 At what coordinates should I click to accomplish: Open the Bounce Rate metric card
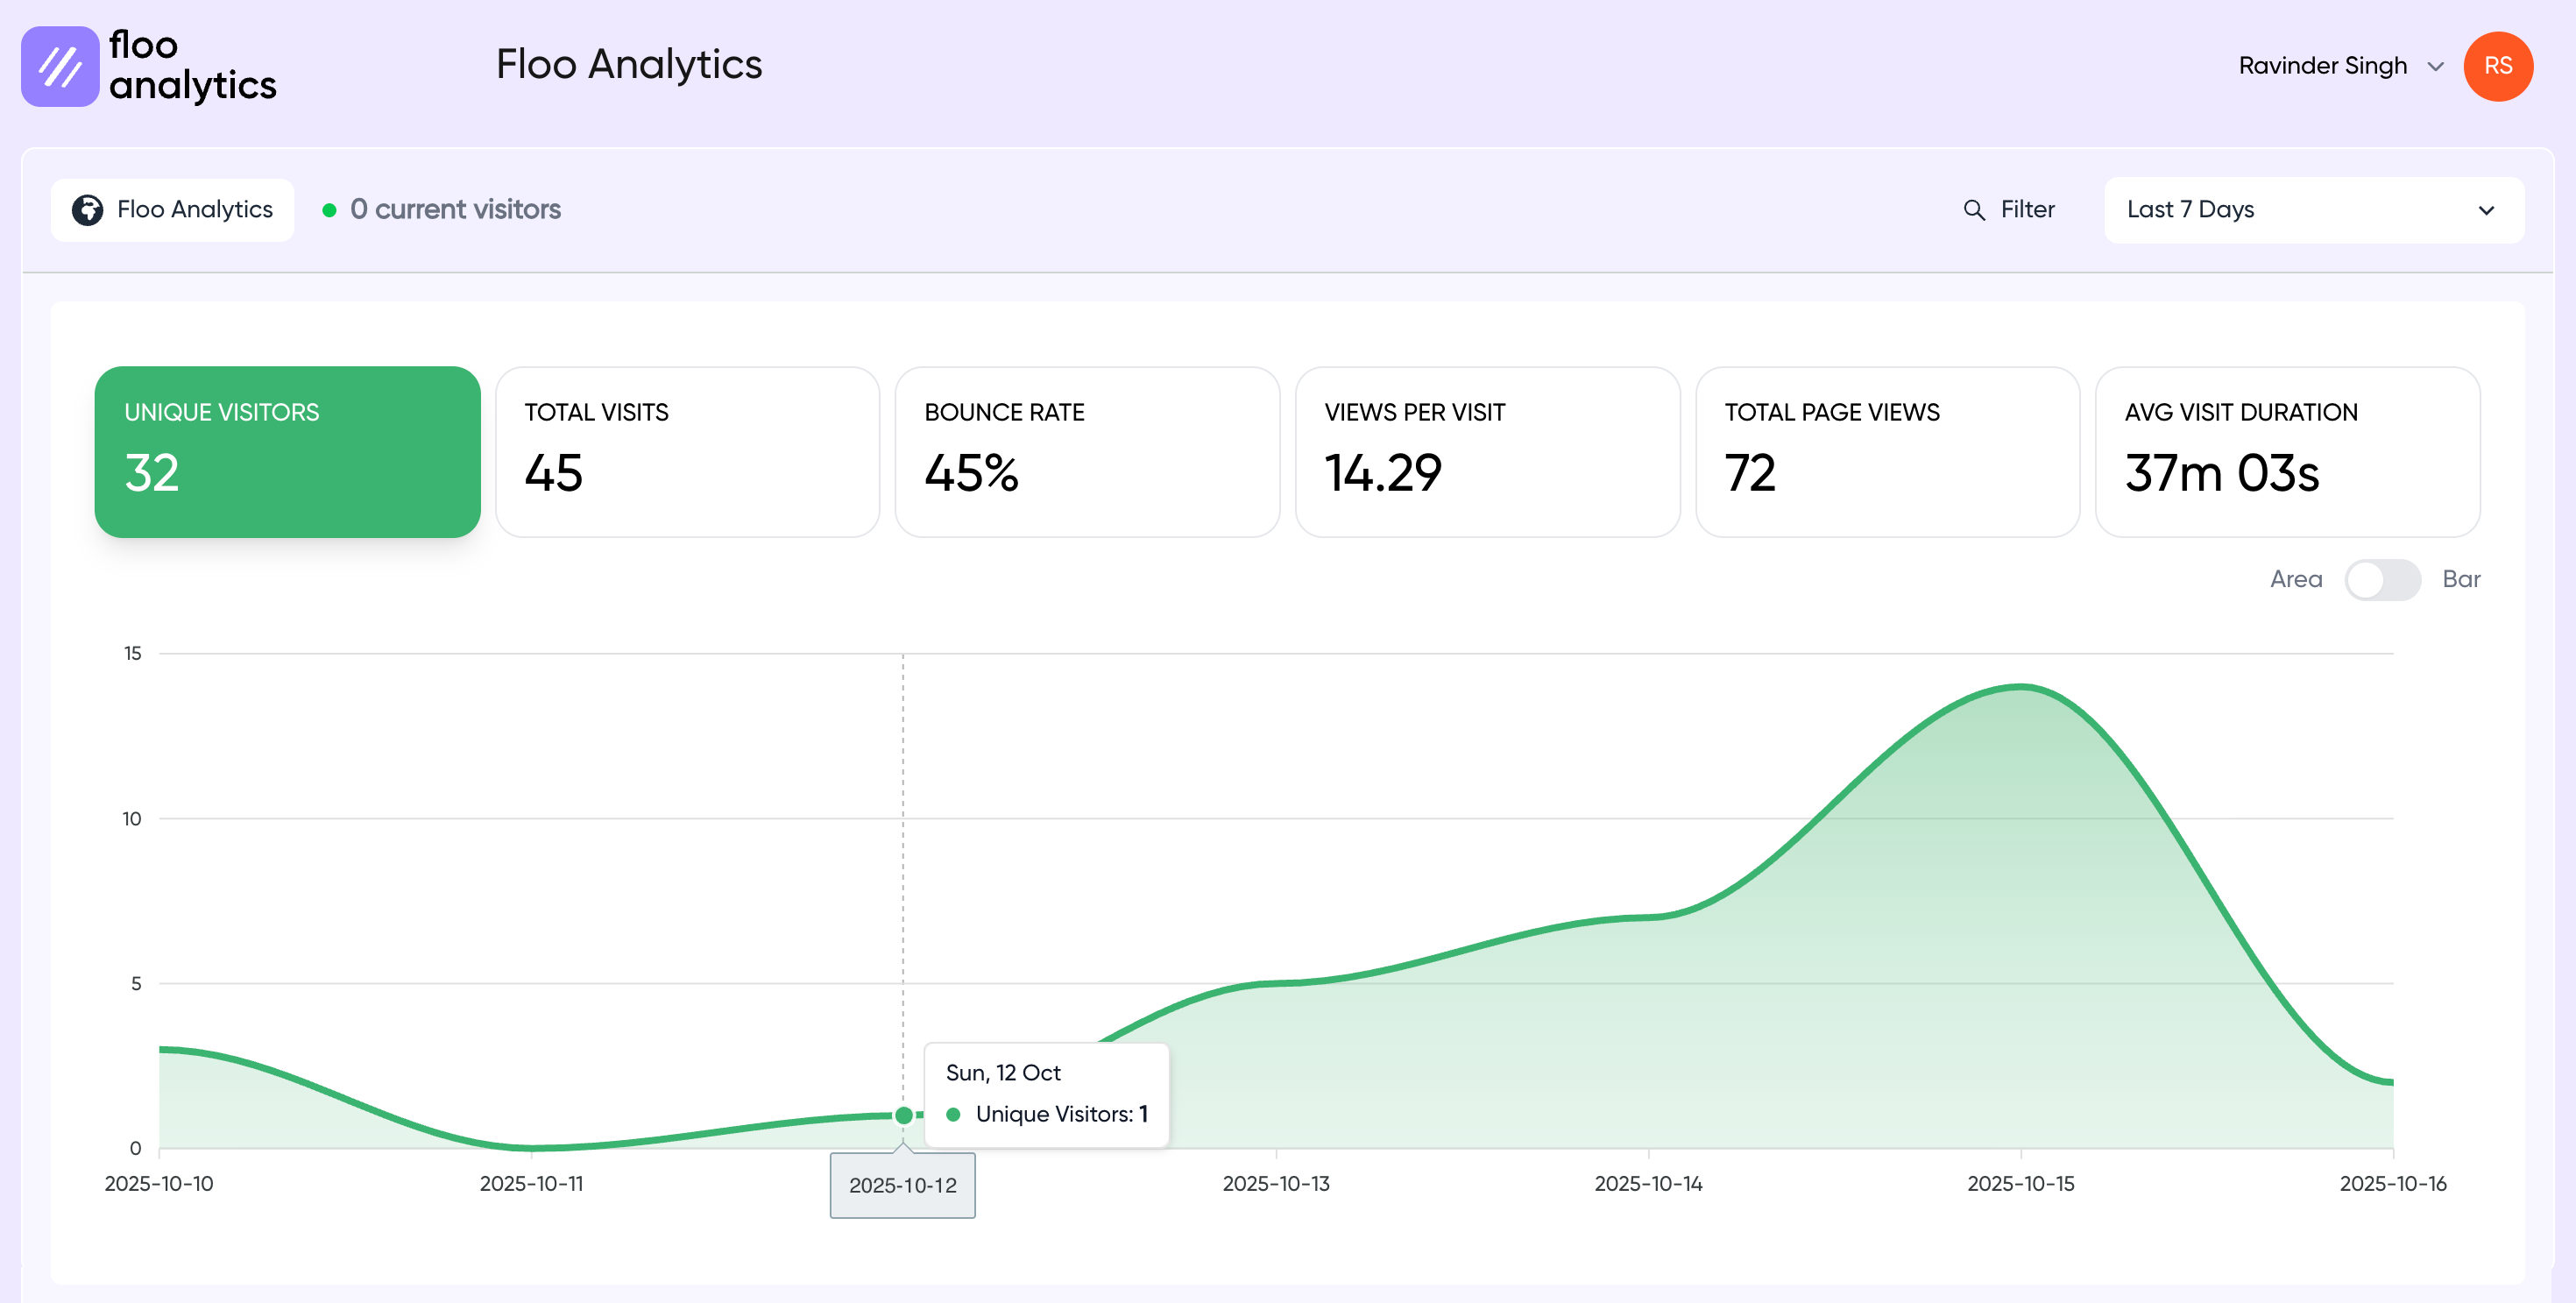(1087, 452)
